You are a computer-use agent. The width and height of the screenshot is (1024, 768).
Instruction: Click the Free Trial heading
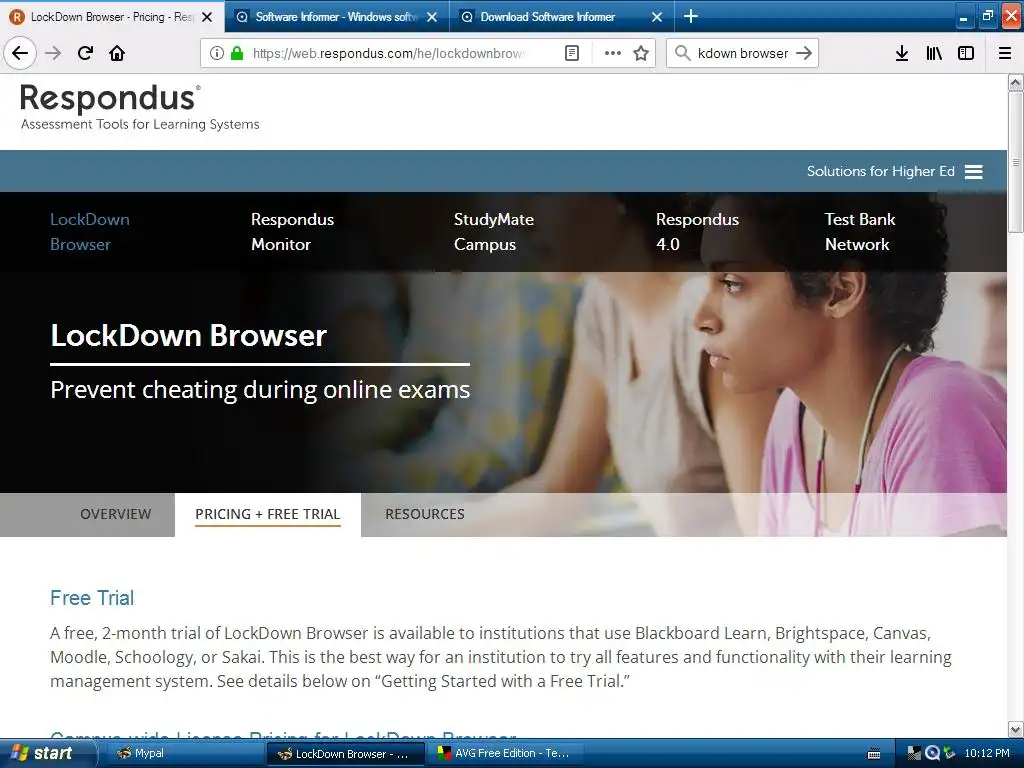(92, 598)
